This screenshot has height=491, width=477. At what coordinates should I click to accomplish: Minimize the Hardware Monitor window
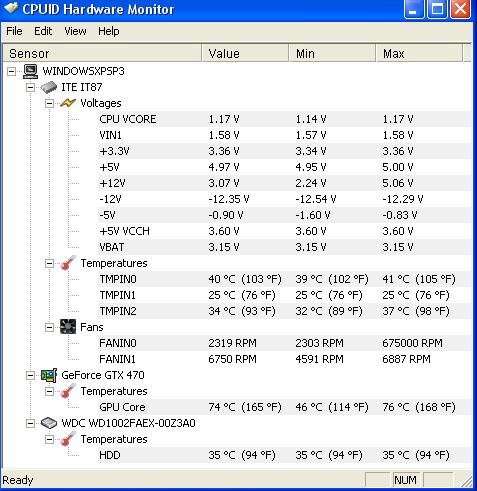point(414,9)
